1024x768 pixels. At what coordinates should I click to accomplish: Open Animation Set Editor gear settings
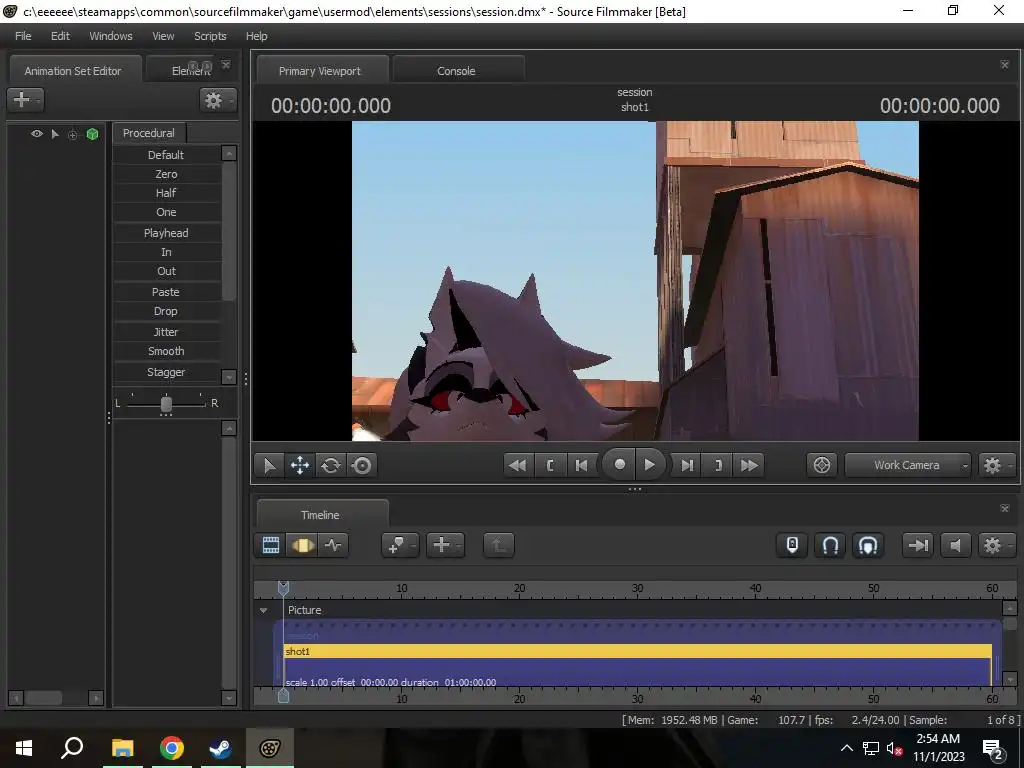point(217,99)
